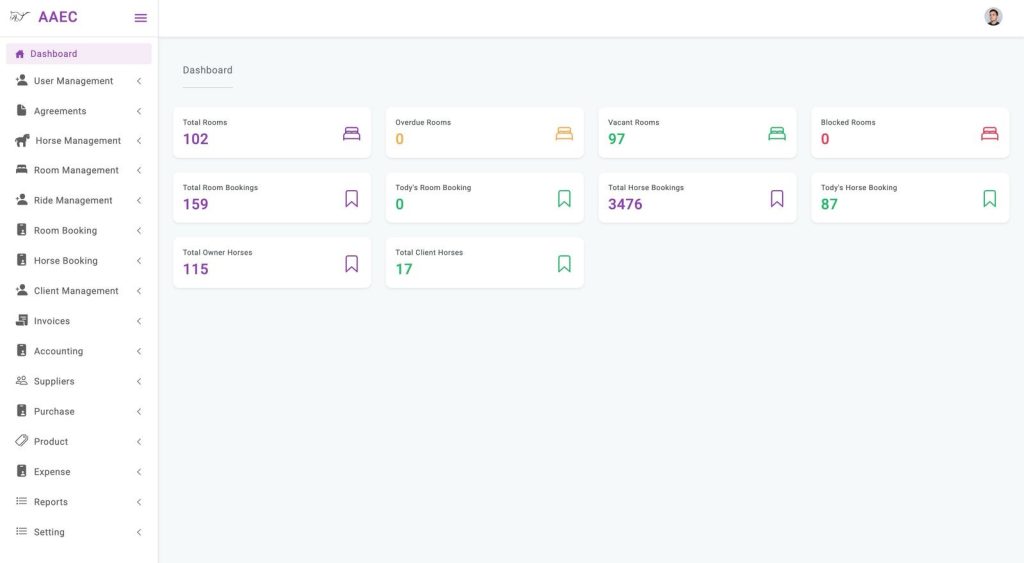The width and height of the screenshot is (1024, 563).
Task: Open the Tody's Horse Booking card
Action: coord(910,197)
